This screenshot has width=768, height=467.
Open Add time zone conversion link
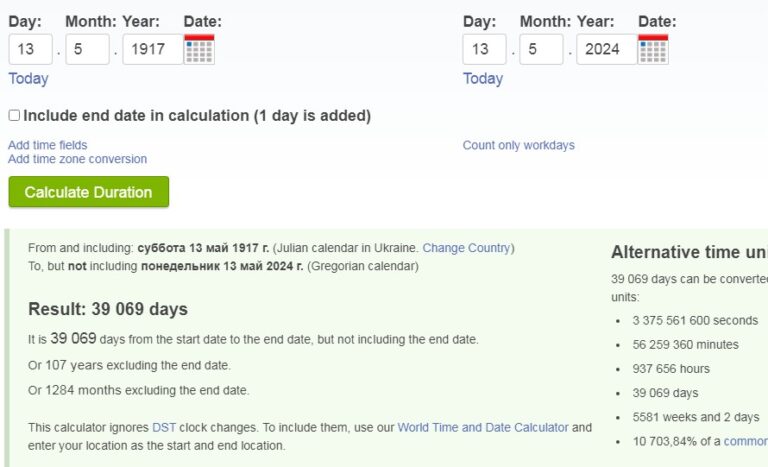(x=77, y=159)
